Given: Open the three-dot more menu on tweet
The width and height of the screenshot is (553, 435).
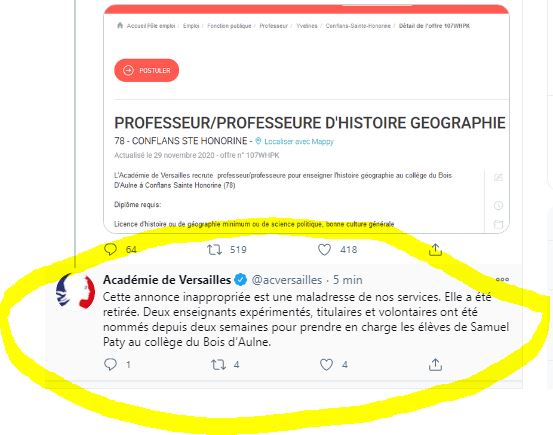Looking at the screenshot, I should click(x=502, y=279).
